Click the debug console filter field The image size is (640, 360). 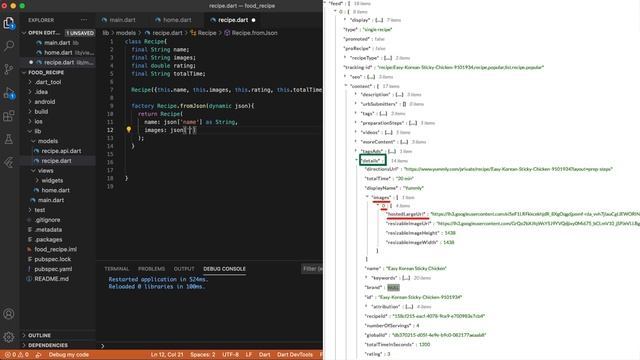click(312, 269)
